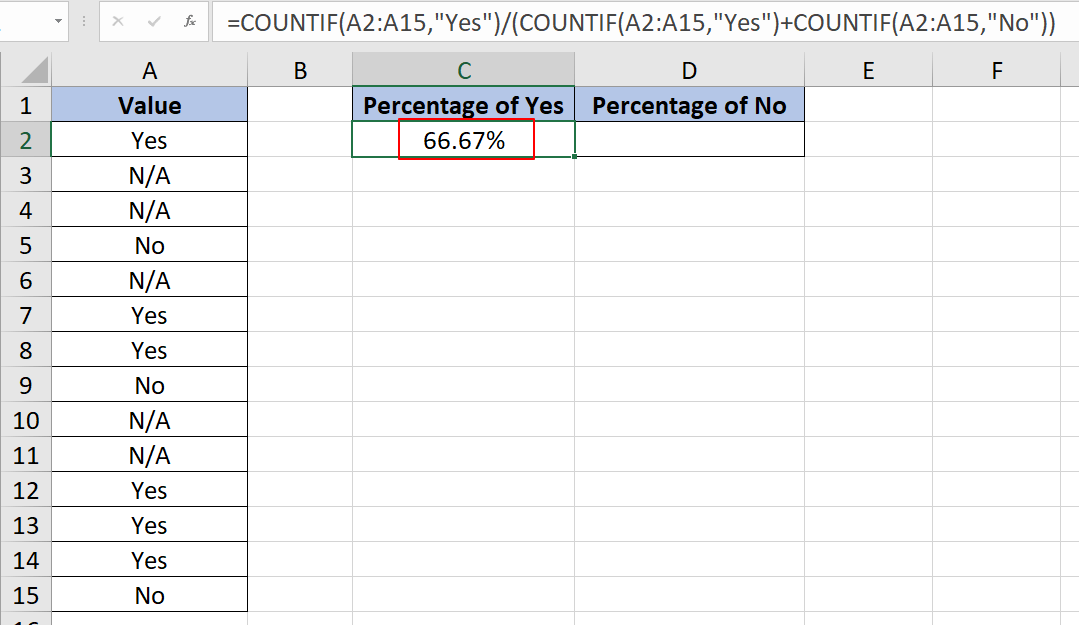The image size is (1079, 625).
Task: Click the Cancel (X) icon beside formula bar
Action: pos(118,21)
